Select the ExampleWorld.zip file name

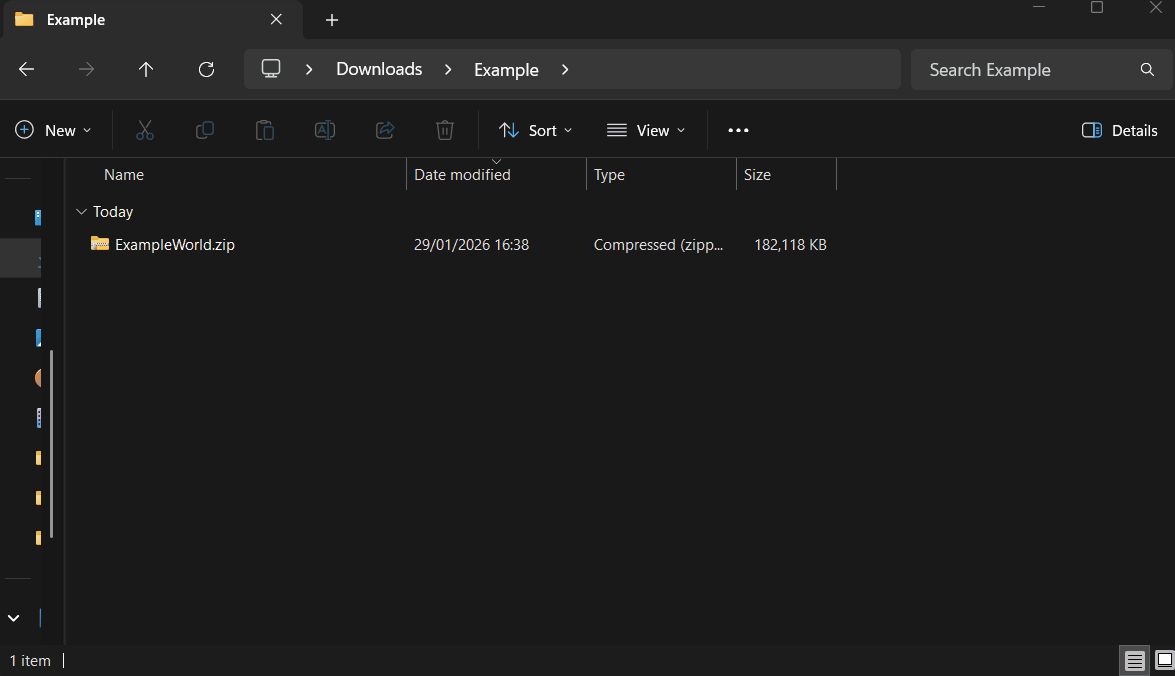[x=175, y=244]
